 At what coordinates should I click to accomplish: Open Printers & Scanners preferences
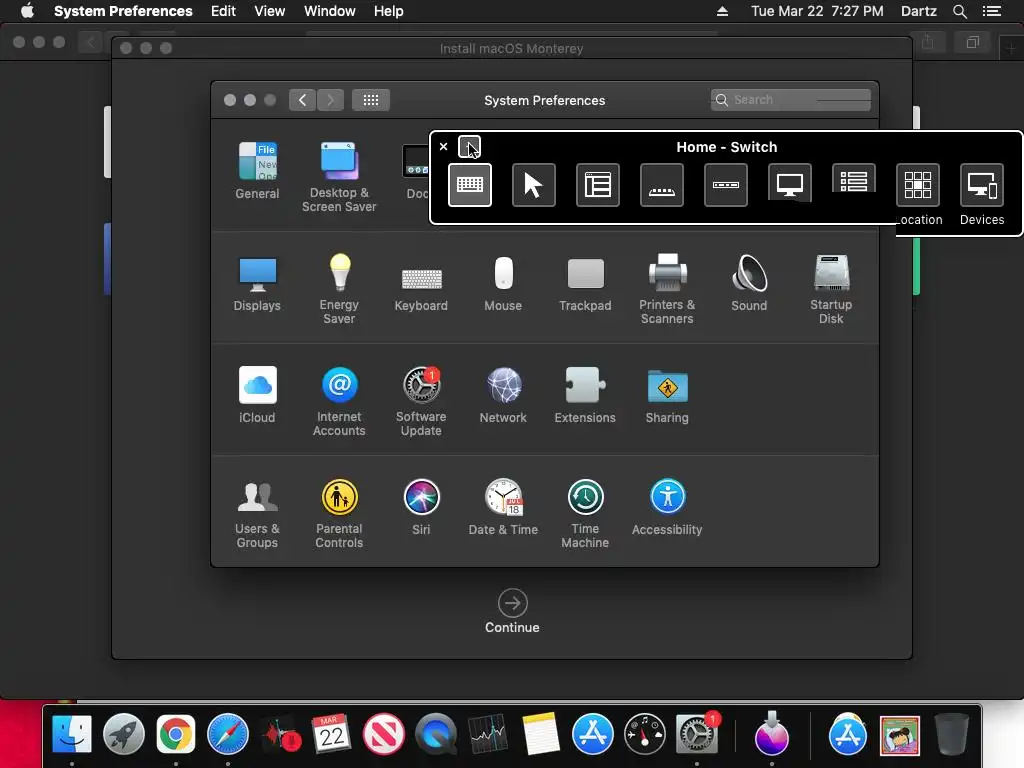tap(667, 289)
